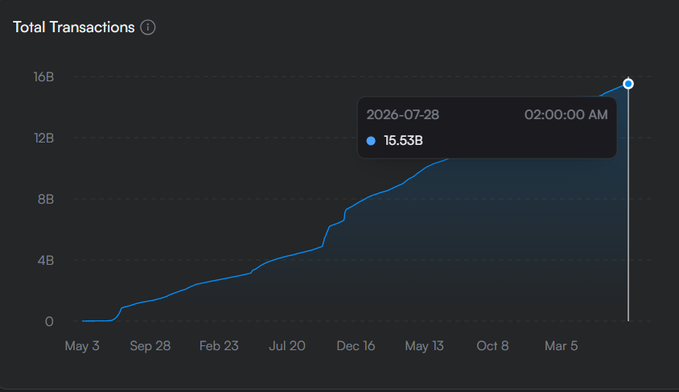Screen dimensions: 679x392
Task: Click the Dec 16 x-axis label
Action: (x=356, y=346)
